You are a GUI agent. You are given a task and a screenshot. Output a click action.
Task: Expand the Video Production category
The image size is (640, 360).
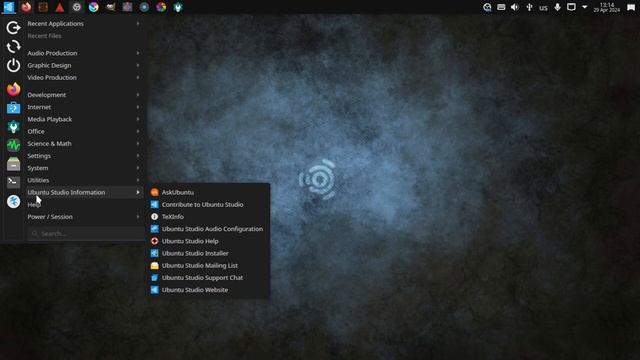(83, 78)
